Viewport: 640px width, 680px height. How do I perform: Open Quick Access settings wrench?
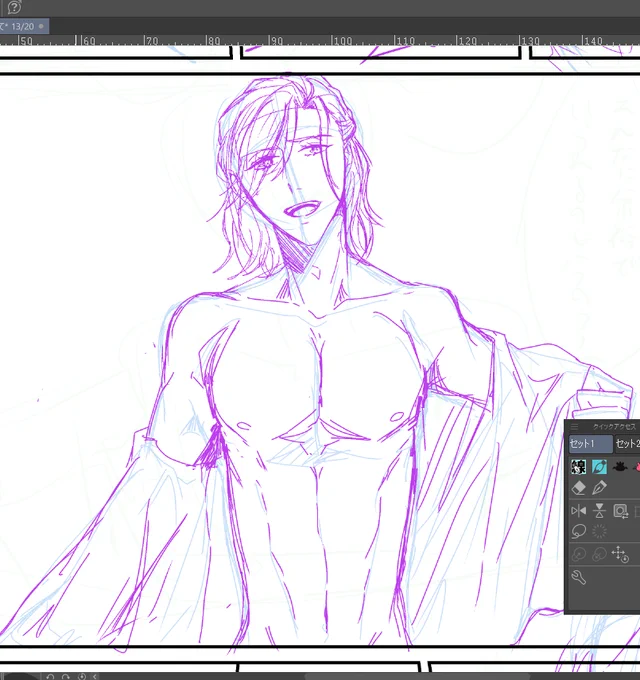tap(578, 577)
